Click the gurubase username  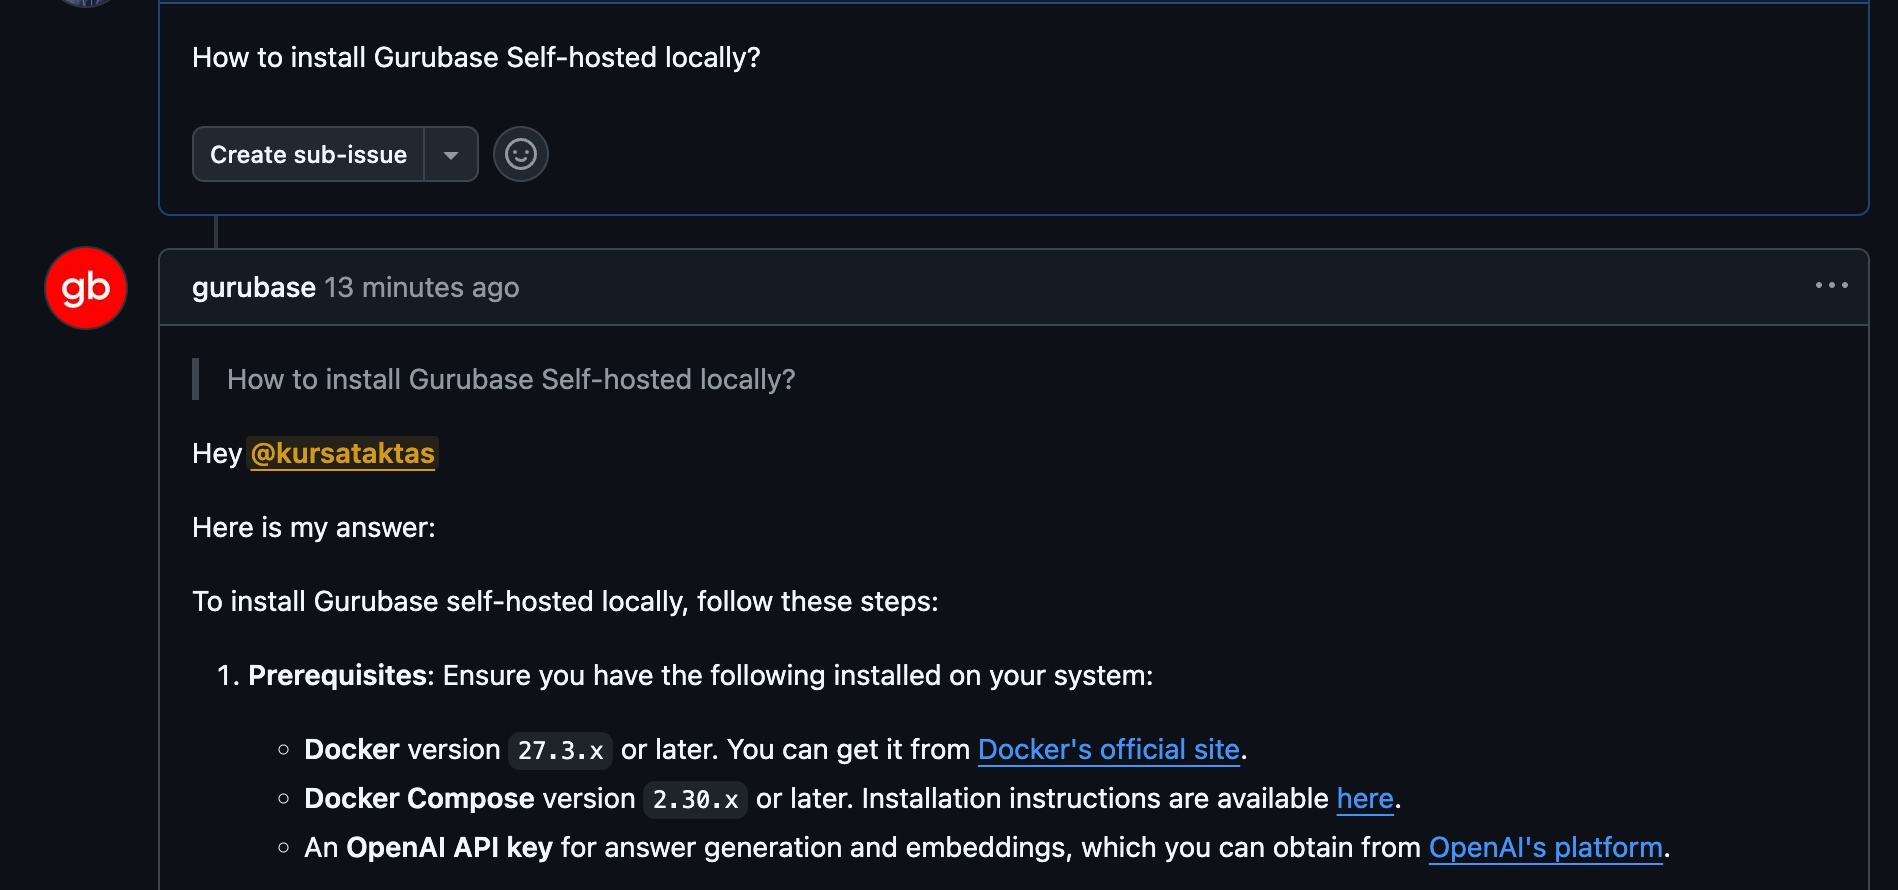253,287
